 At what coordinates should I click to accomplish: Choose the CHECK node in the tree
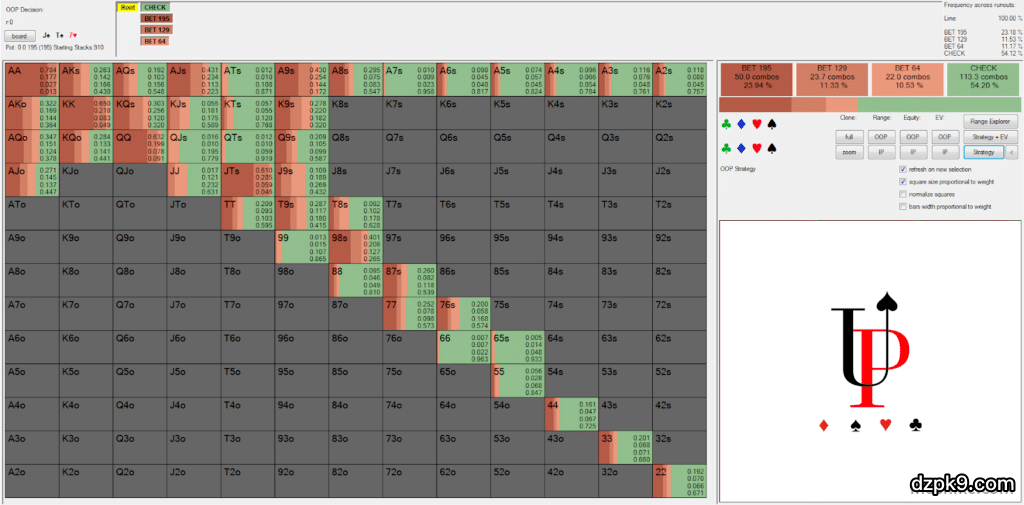click(155, 7)
